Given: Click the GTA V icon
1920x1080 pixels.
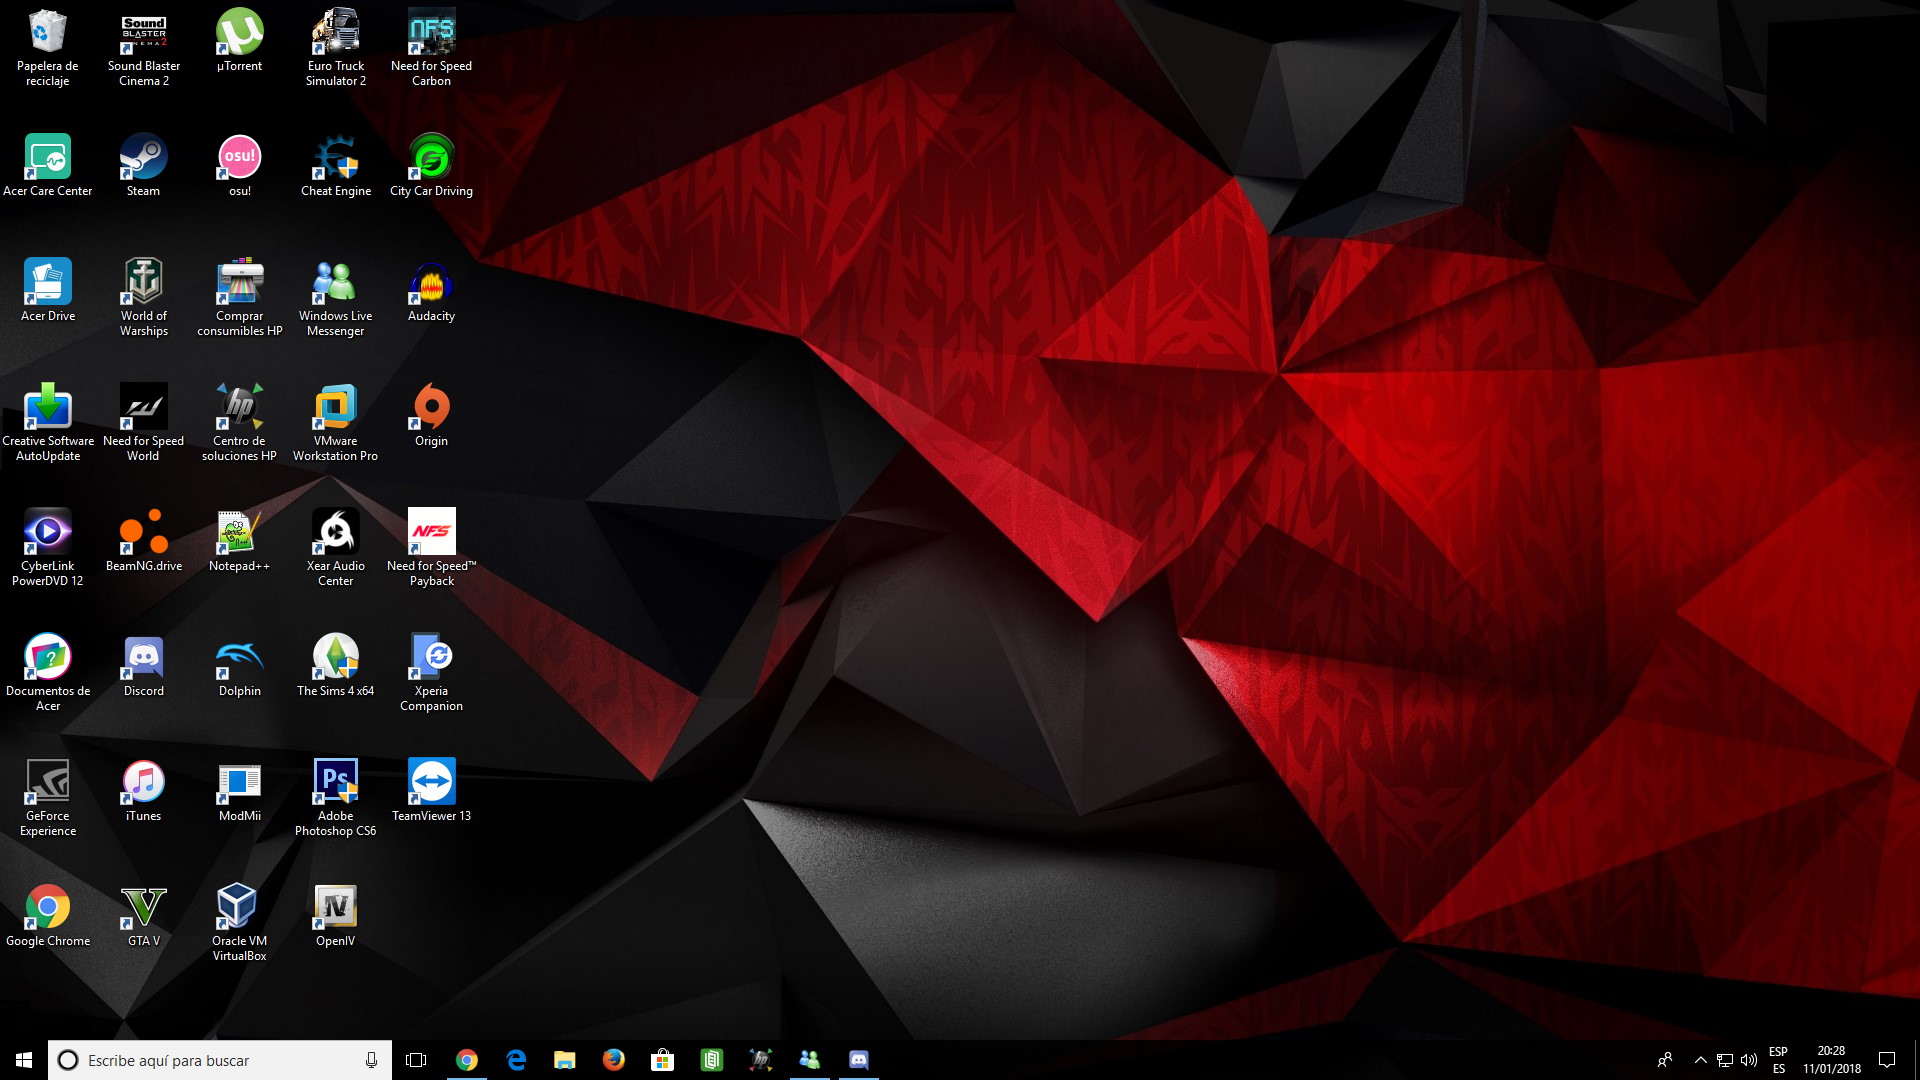Looking at the screenshot, I should pyautogui.click(x=144, y=915).
